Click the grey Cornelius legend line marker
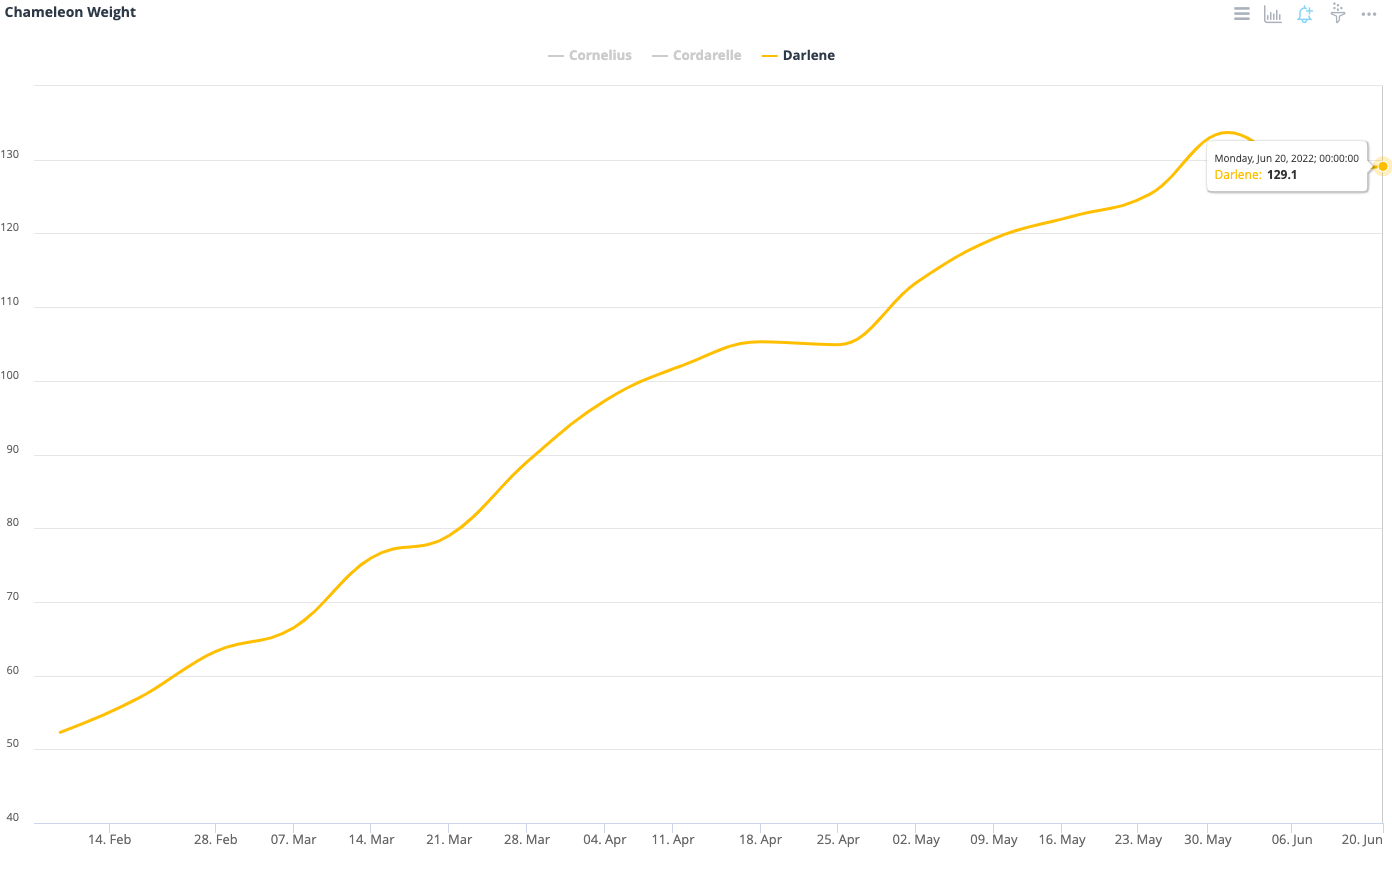Viewport: 1392px width, 871px height. click(x=556, y=56)
